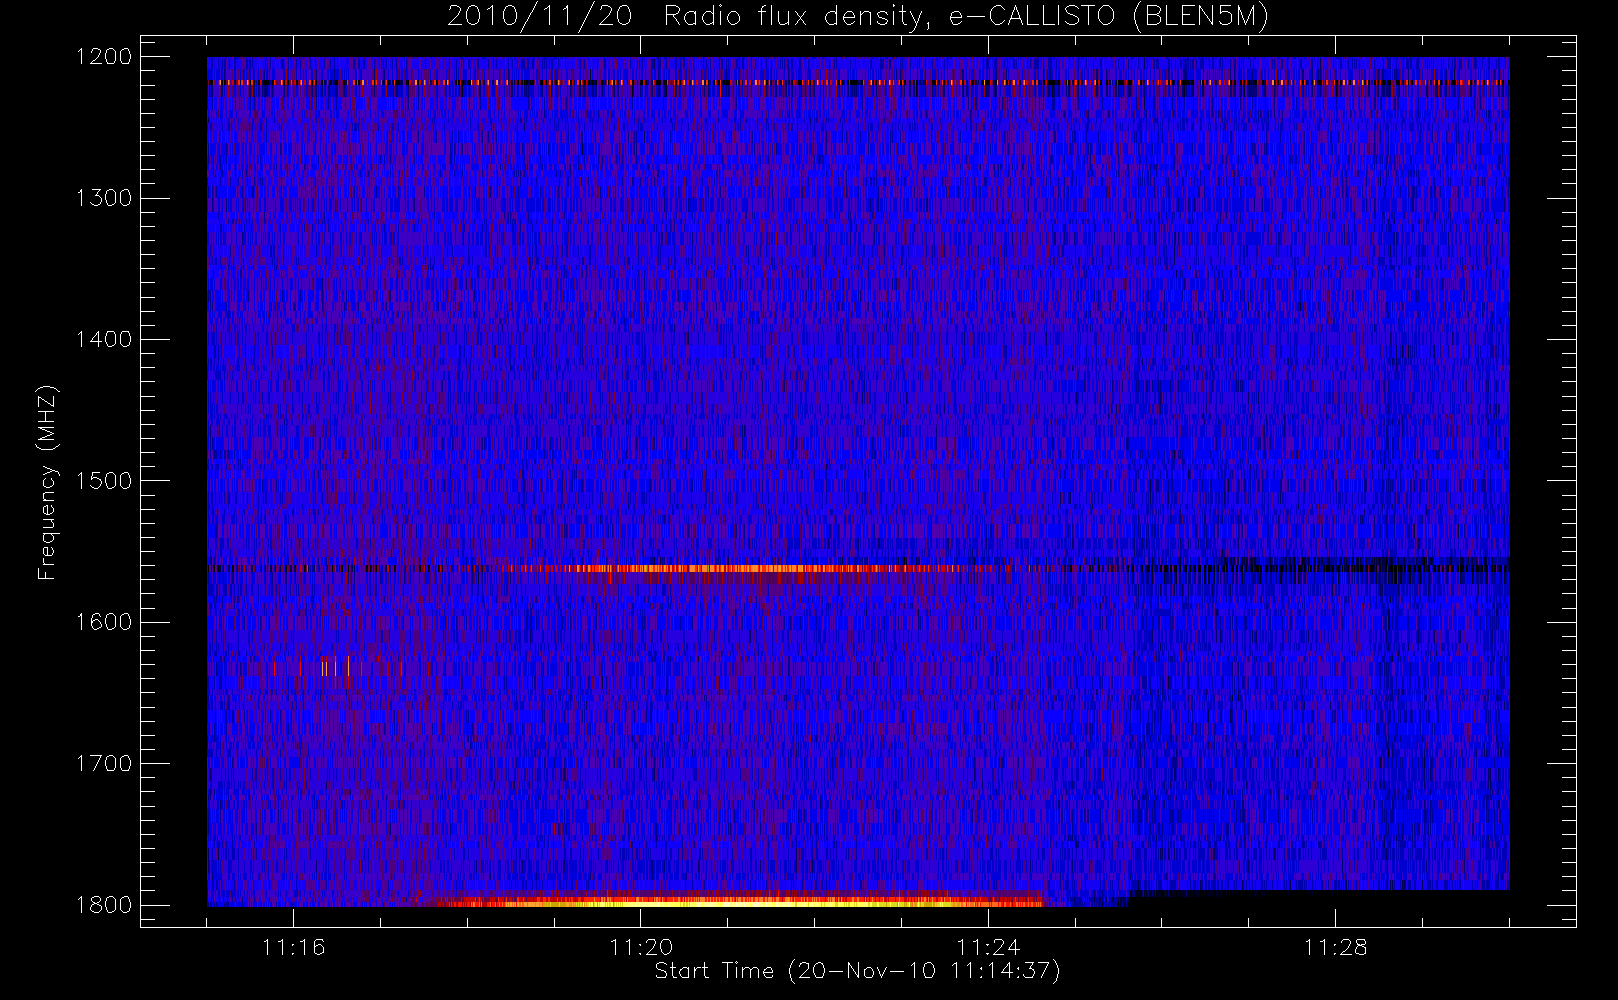Image resolution: width=1618 pixels, height=1000 pixels.
Task: Click the 'Start Time (20-Nov-10 11:14:37)' axis label
Action: click(x=857, y=971)
